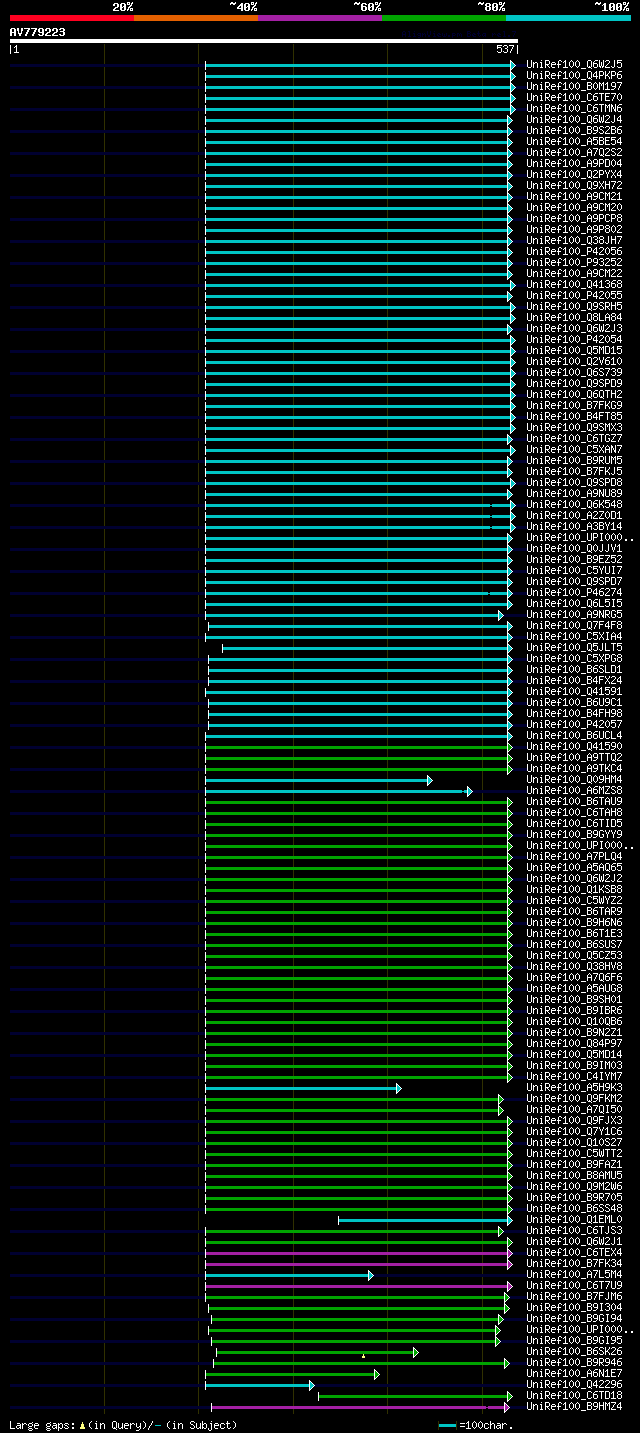The image size is (640, 1433).
Task: Click the short cyan bar for Q09HM4
Action: 318,780
